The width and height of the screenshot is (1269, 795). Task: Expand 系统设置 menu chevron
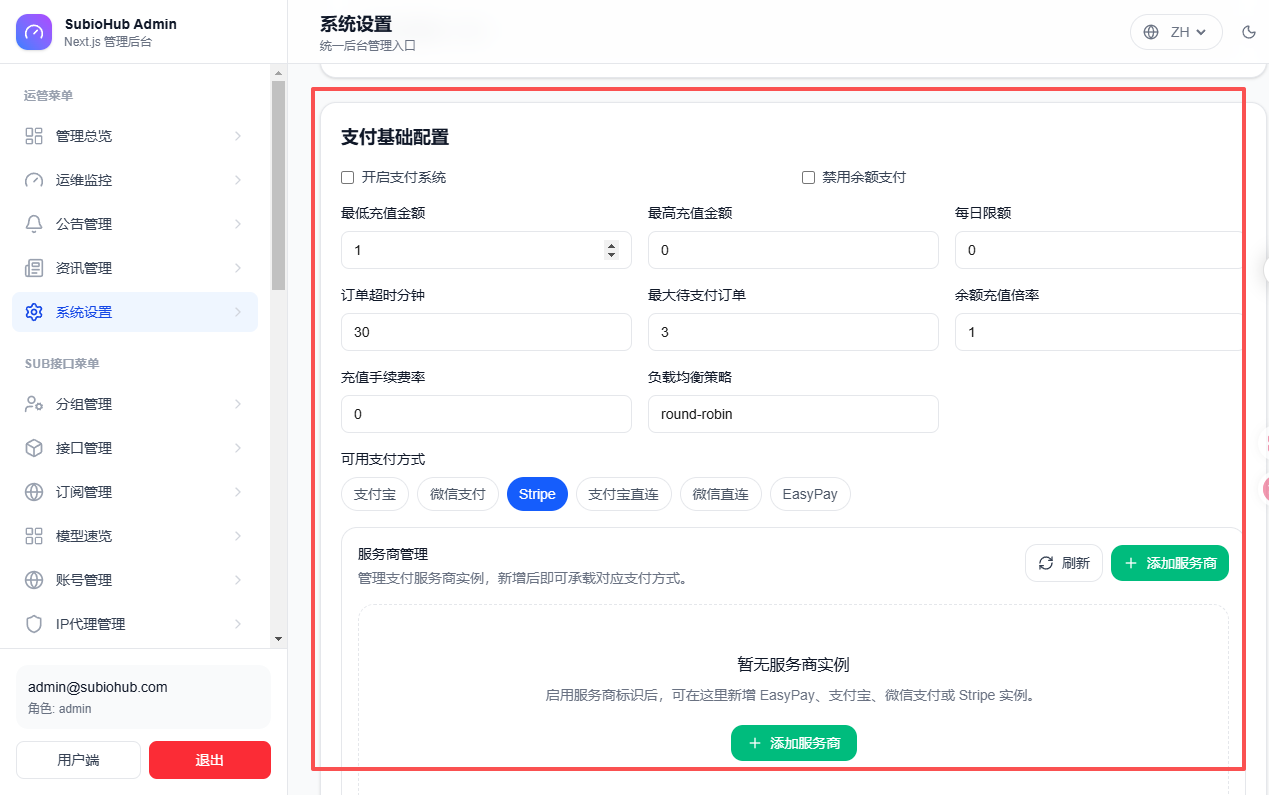pyautogui.click(x=238, y=312)
